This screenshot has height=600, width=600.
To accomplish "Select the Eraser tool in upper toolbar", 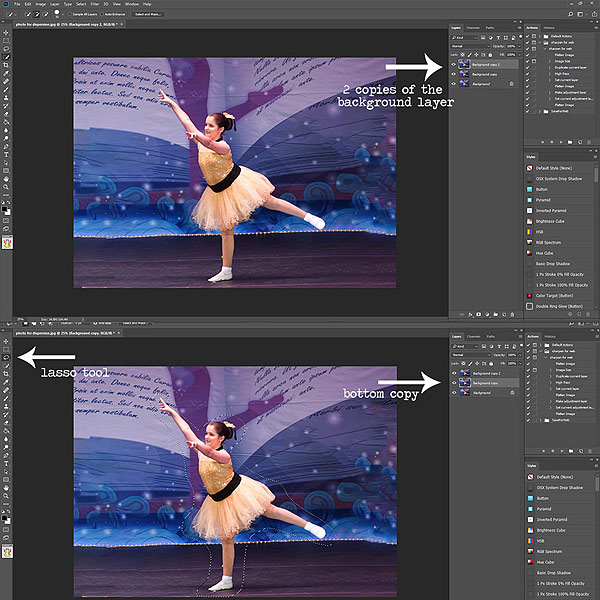I will point(6,114).
